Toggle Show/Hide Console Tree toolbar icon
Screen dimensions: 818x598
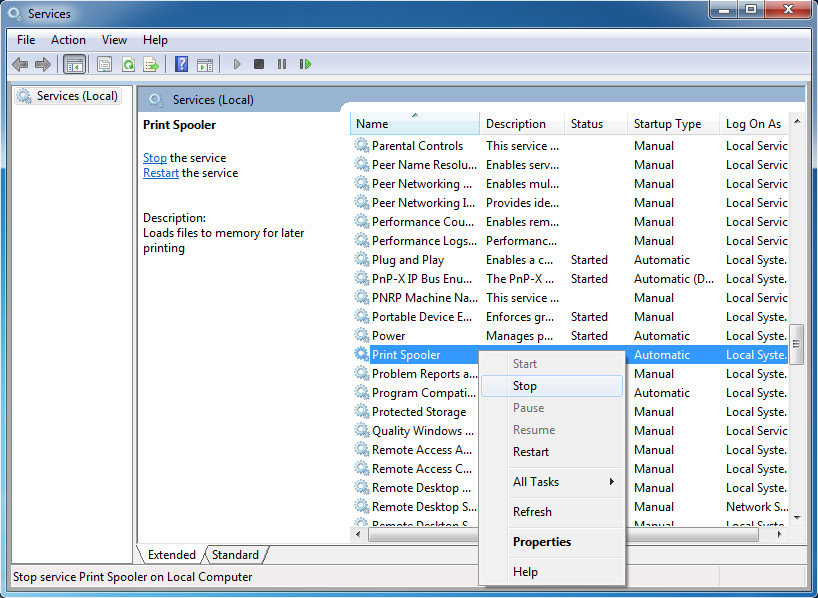(74, 64)
